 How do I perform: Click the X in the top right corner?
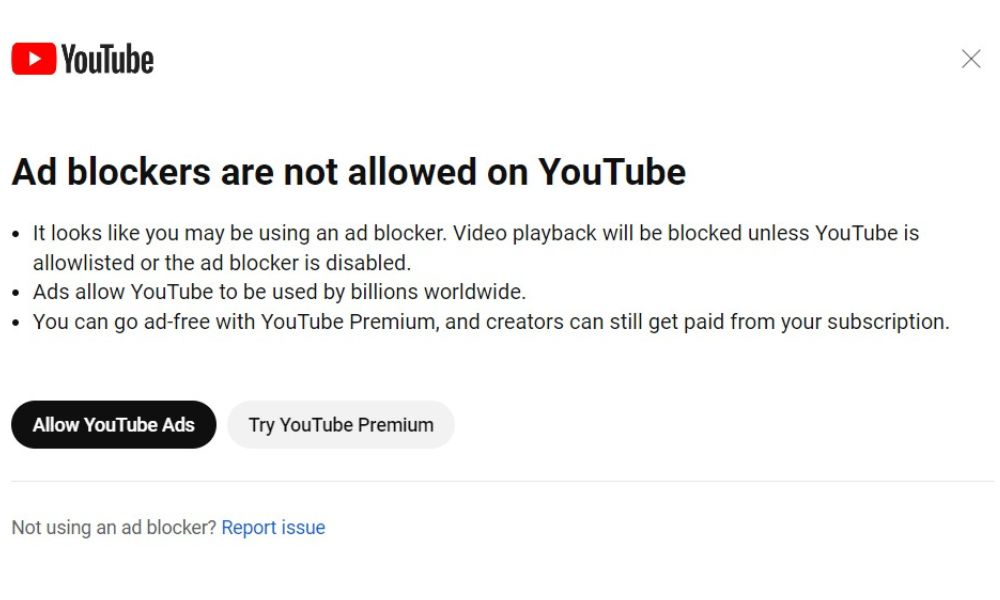pos(970,59)
